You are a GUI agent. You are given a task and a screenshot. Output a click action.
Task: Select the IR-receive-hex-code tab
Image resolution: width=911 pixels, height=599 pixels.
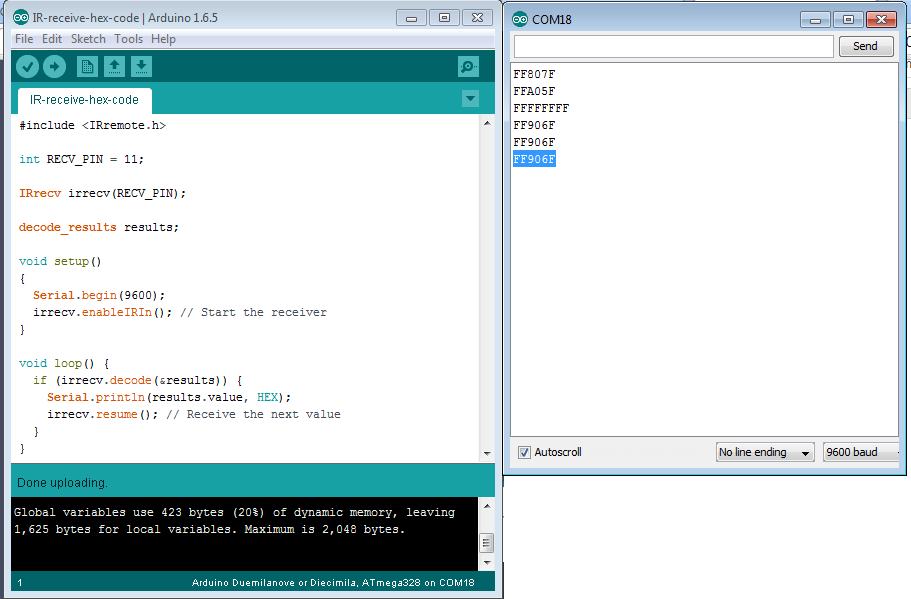[x=85, y=100]
